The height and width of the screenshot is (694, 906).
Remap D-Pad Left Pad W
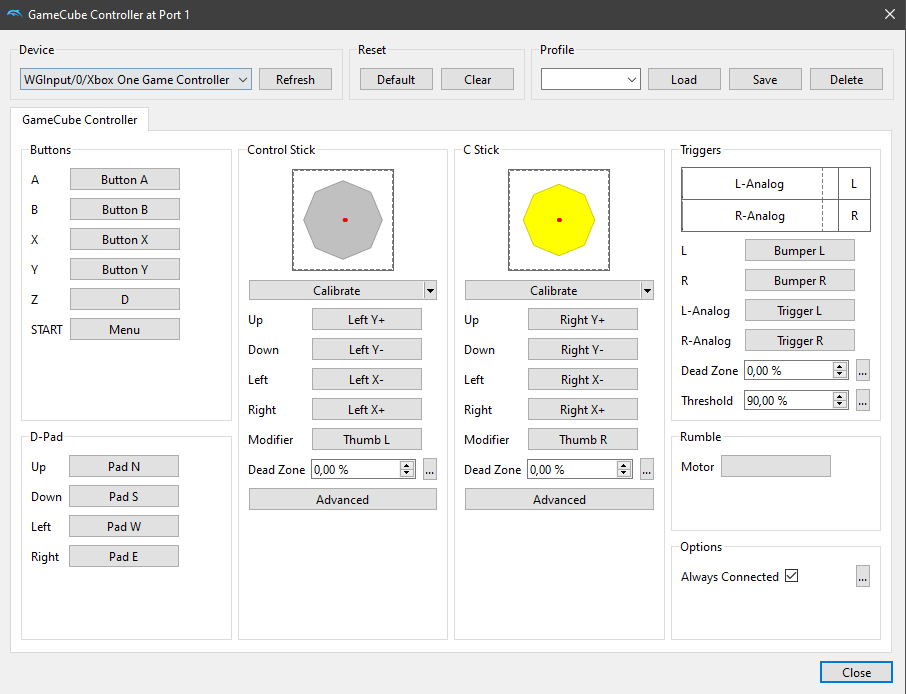124,526
